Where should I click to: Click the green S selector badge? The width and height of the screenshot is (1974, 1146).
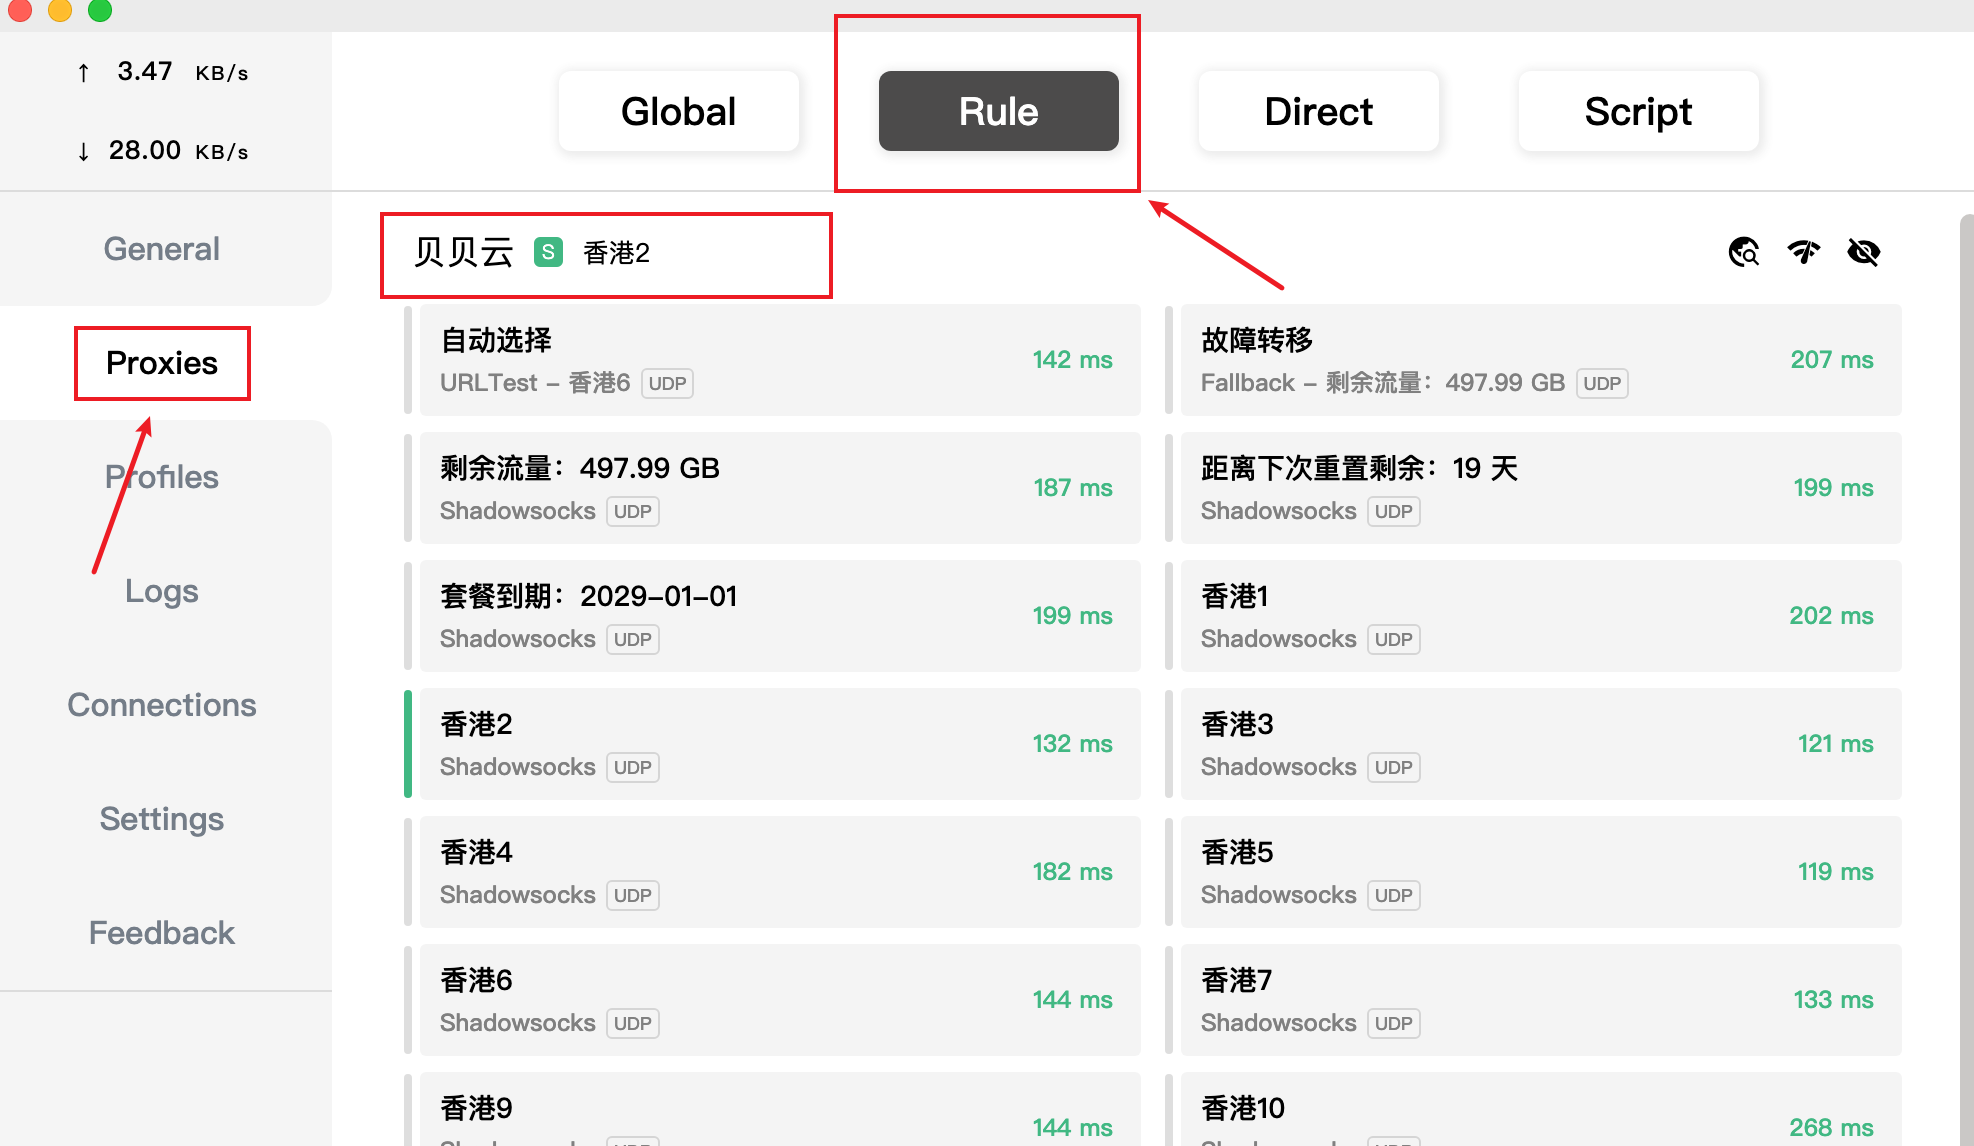pos(548,252)
